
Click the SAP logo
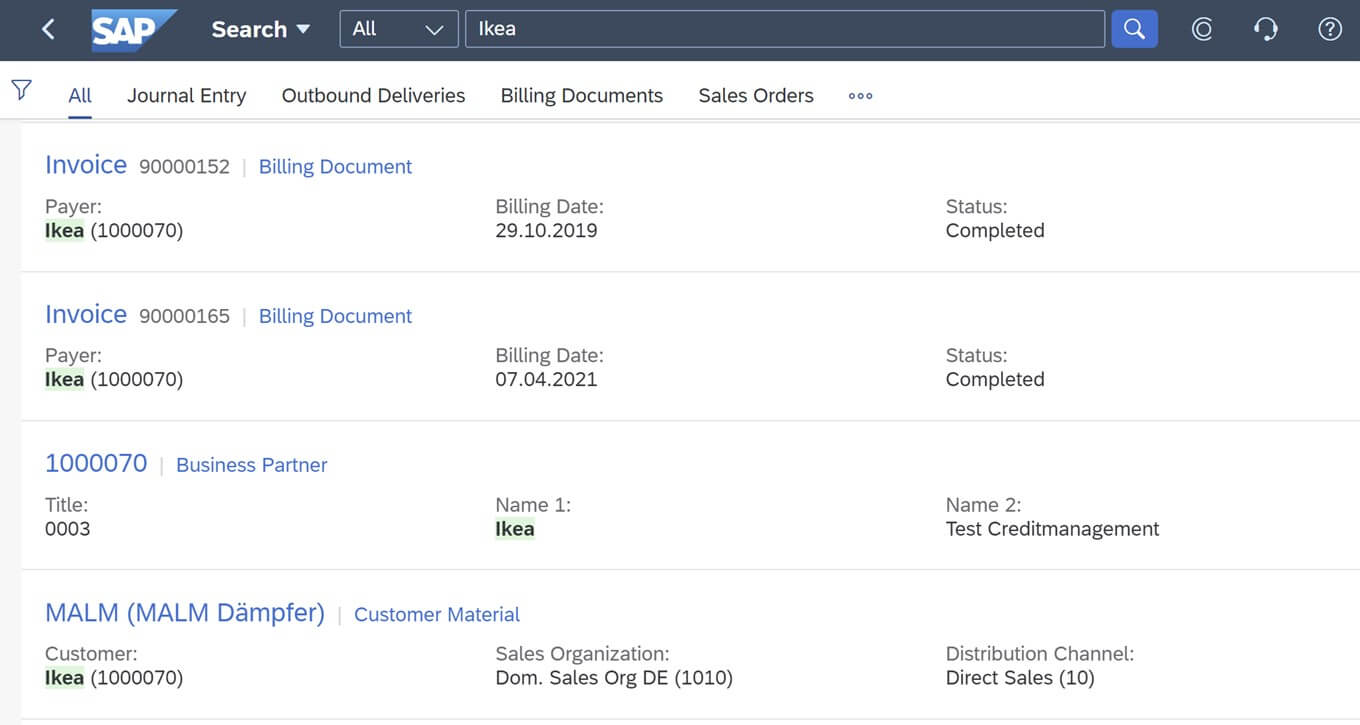pos(134,30)
